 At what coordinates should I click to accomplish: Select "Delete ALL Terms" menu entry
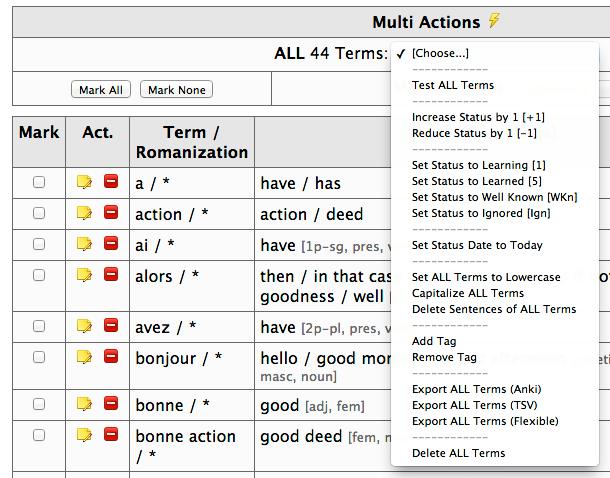coord(458,453)
